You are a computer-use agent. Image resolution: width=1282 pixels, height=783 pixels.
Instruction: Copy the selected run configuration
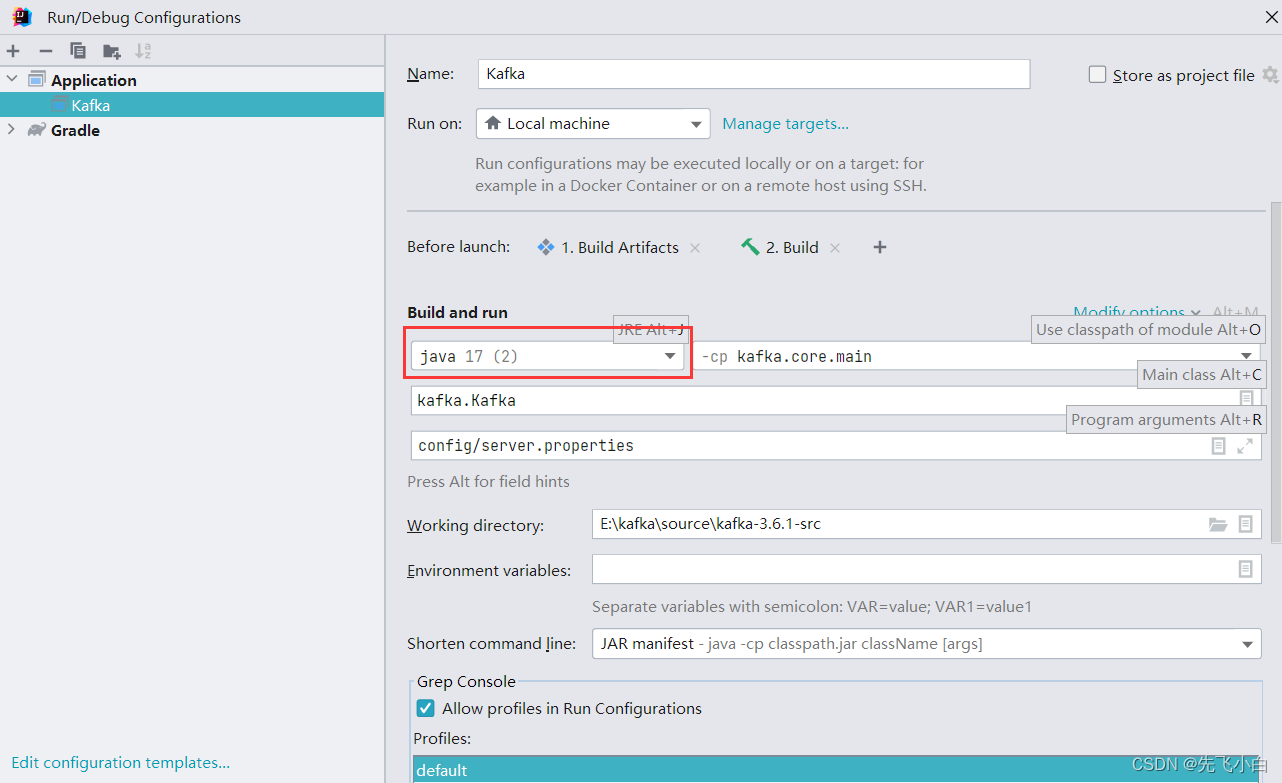[x=77, y=51]
